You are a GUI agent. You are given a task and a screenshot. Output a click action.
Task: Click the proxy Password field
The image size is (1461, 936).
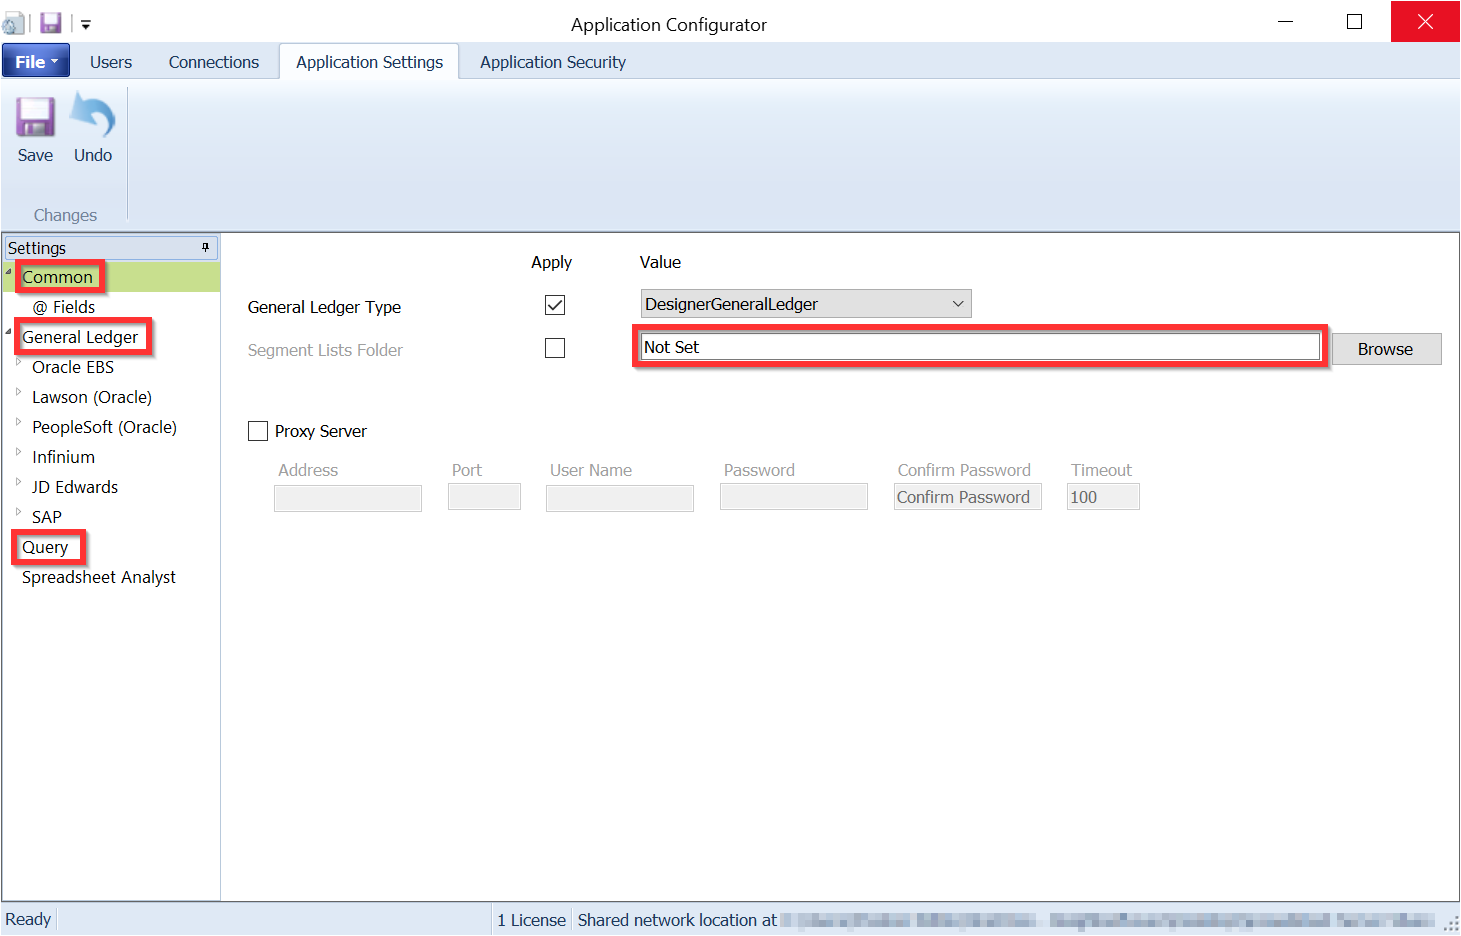point(794,497)
